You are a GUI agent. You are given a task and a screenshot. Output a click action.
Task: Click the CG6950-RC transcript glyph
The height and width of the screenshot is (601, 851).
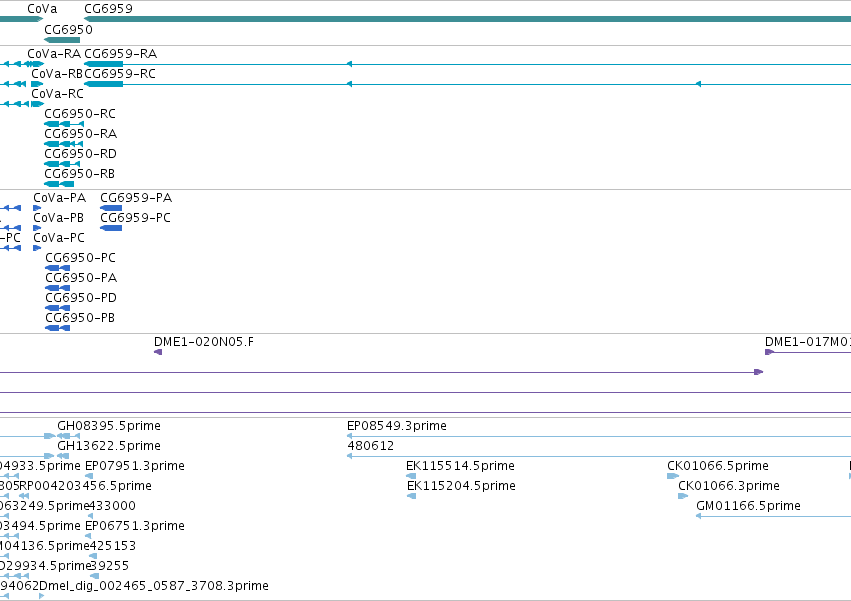pos(64,124)
